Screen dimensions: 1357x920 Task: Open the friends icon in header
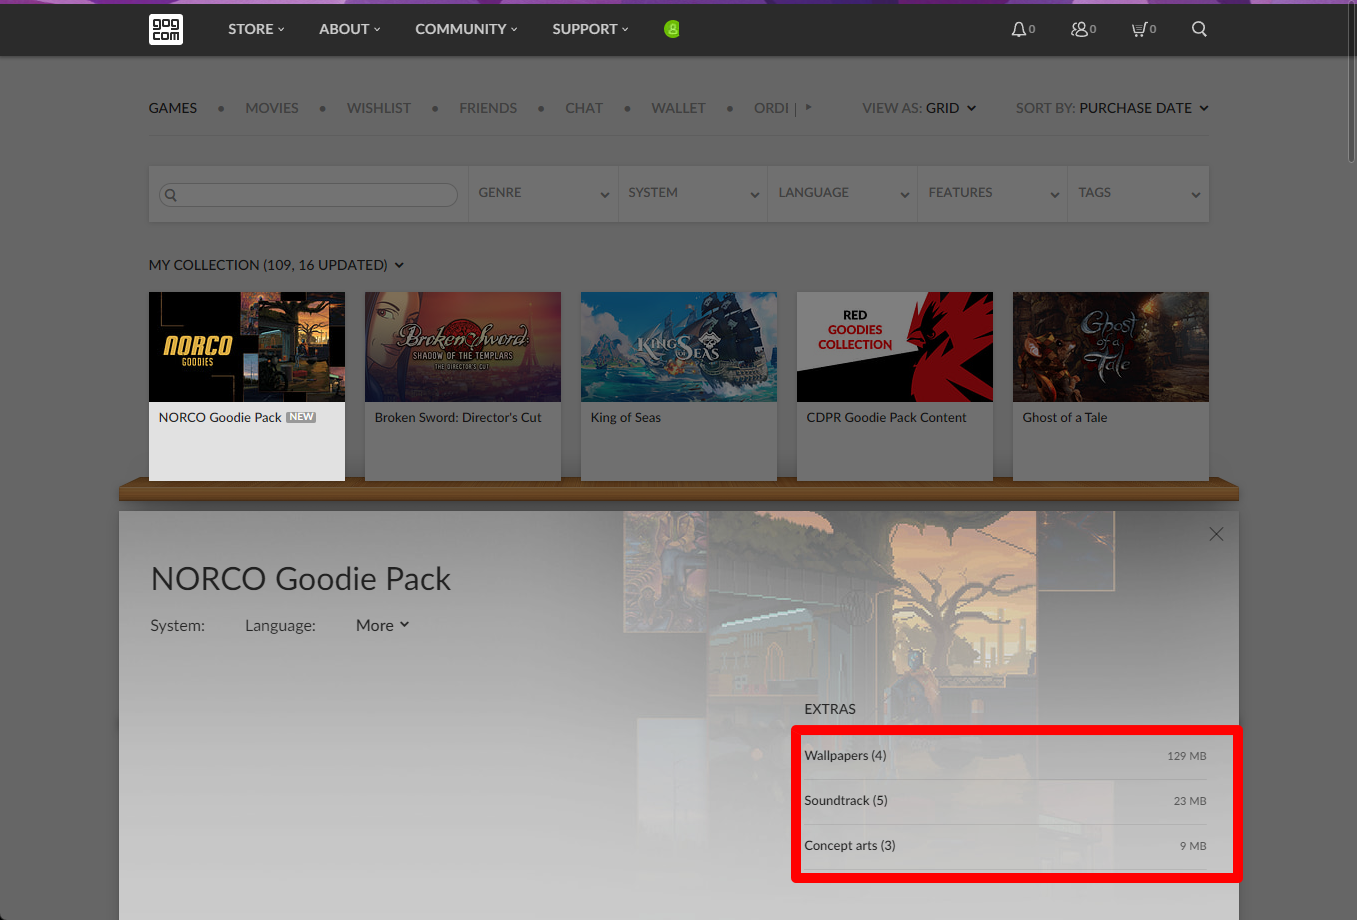click(x=1079, y=29)
